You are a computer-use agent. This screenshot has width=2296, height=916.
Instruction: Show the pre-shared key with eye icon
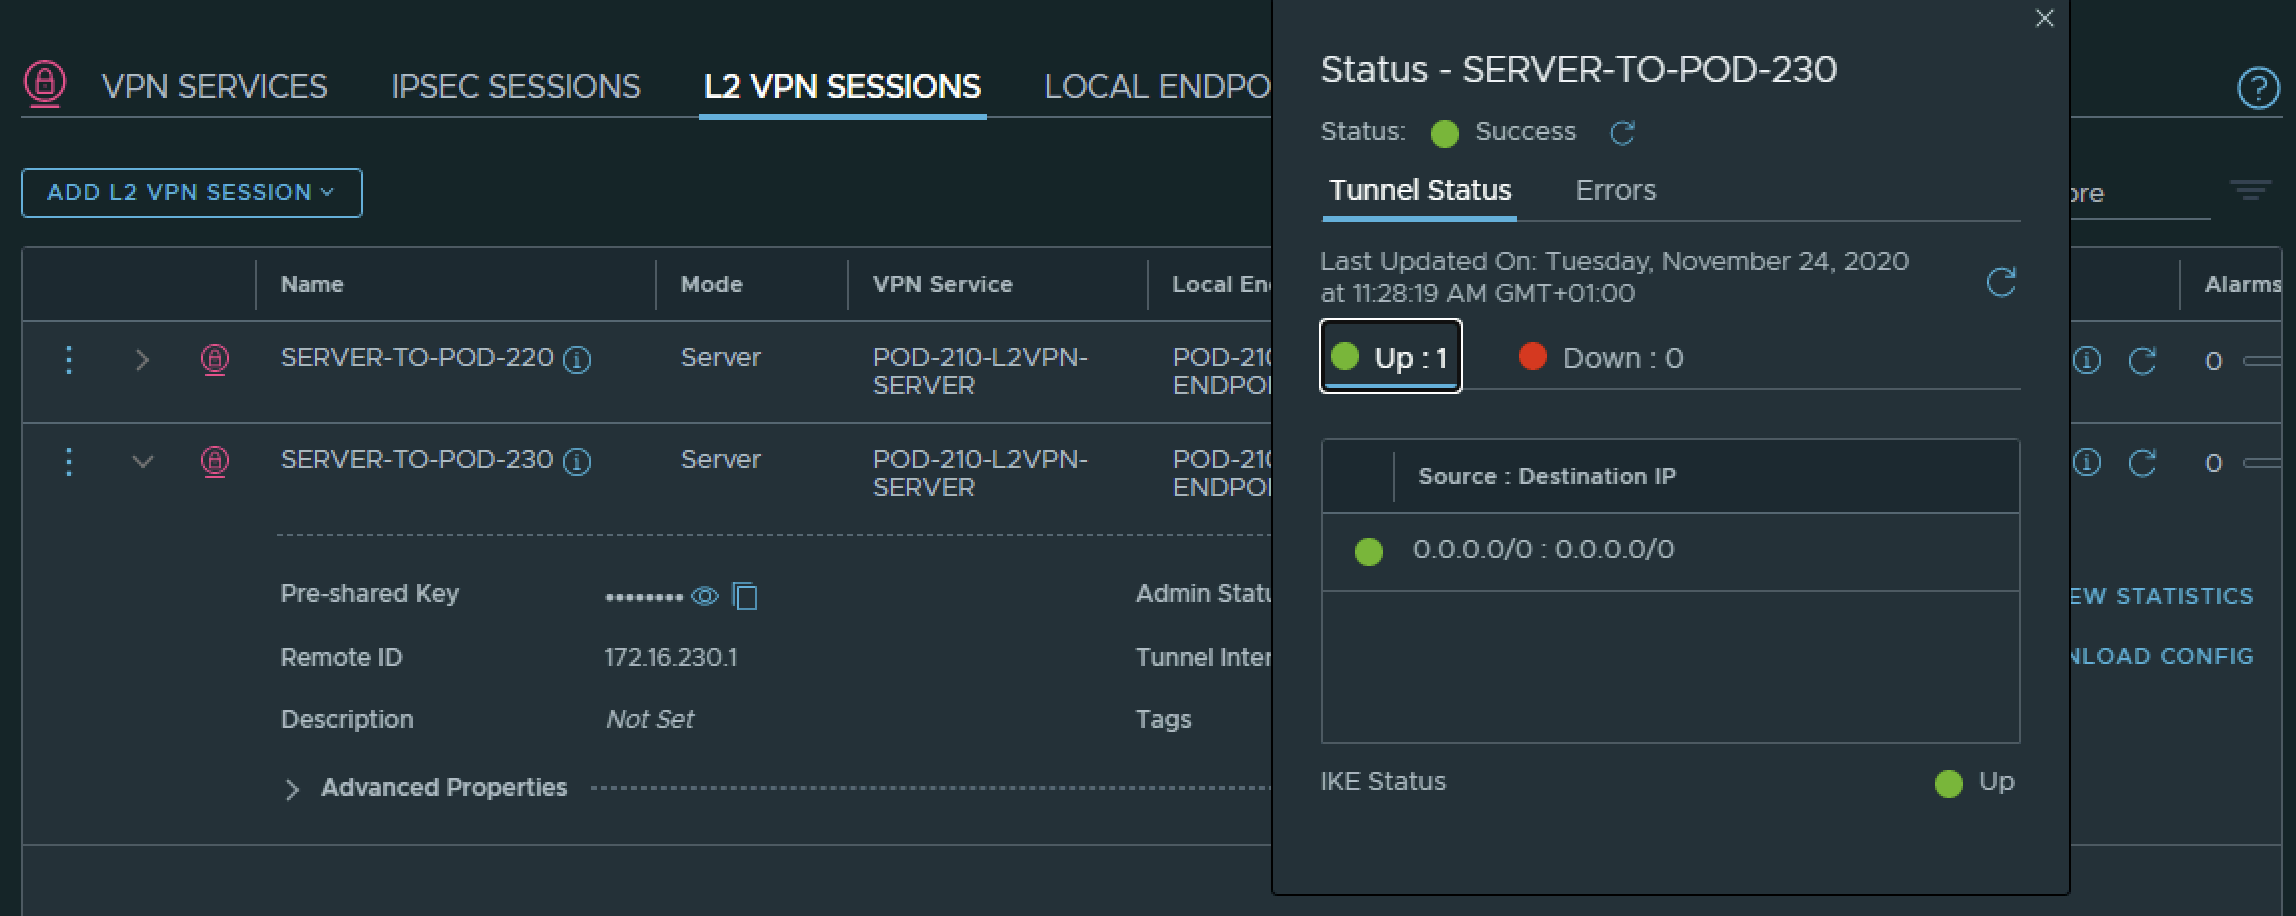(x=705, y=596)
